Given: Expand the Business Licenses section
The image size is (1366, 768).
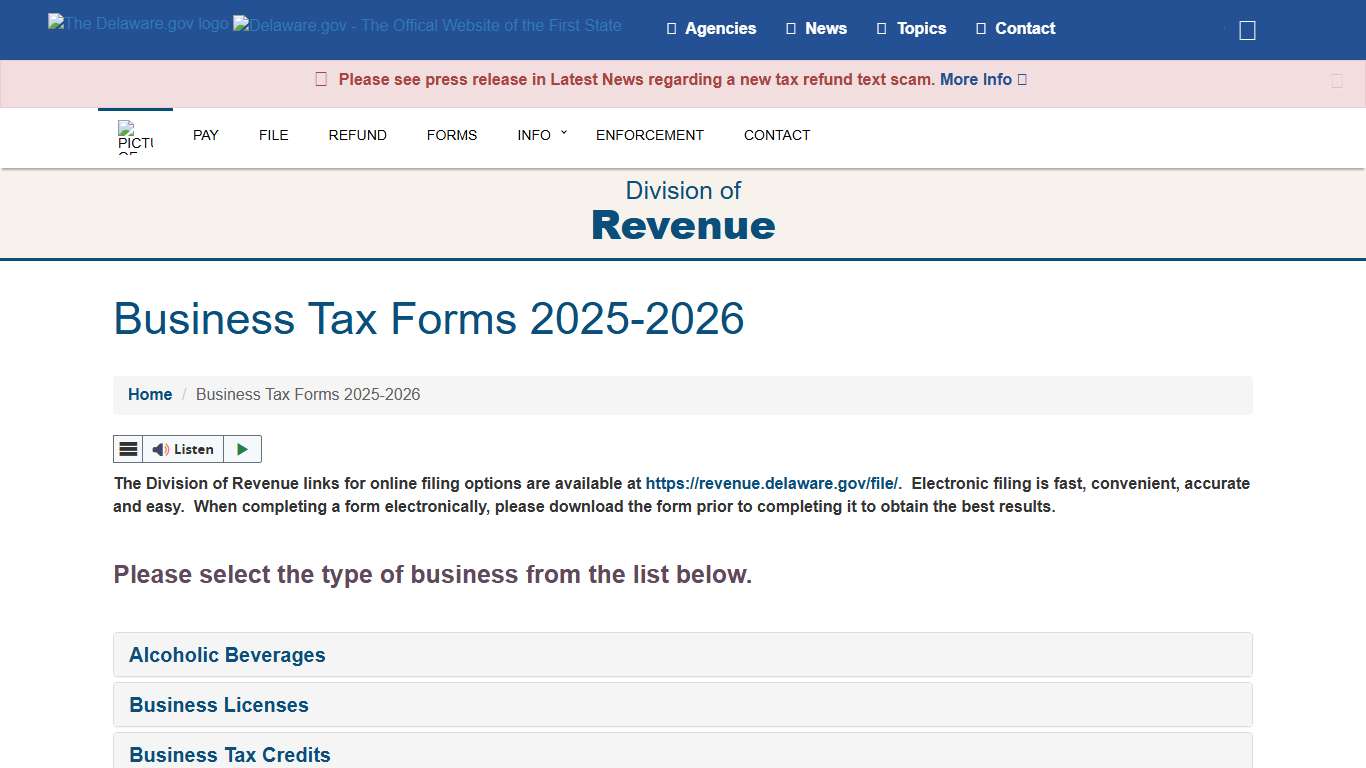Looking at the screenshot, I should tap(219, 705).
